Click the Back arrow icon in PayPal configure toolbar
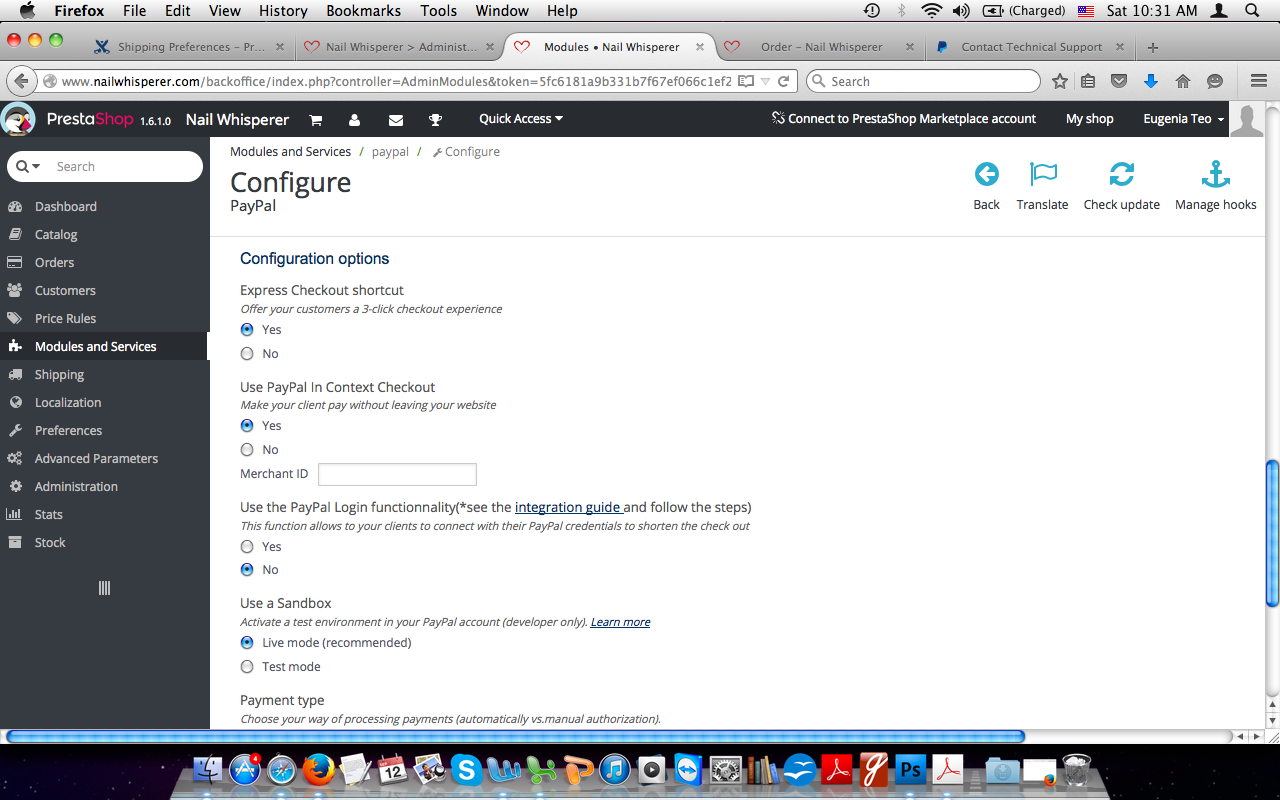 (x=986, y=175)
